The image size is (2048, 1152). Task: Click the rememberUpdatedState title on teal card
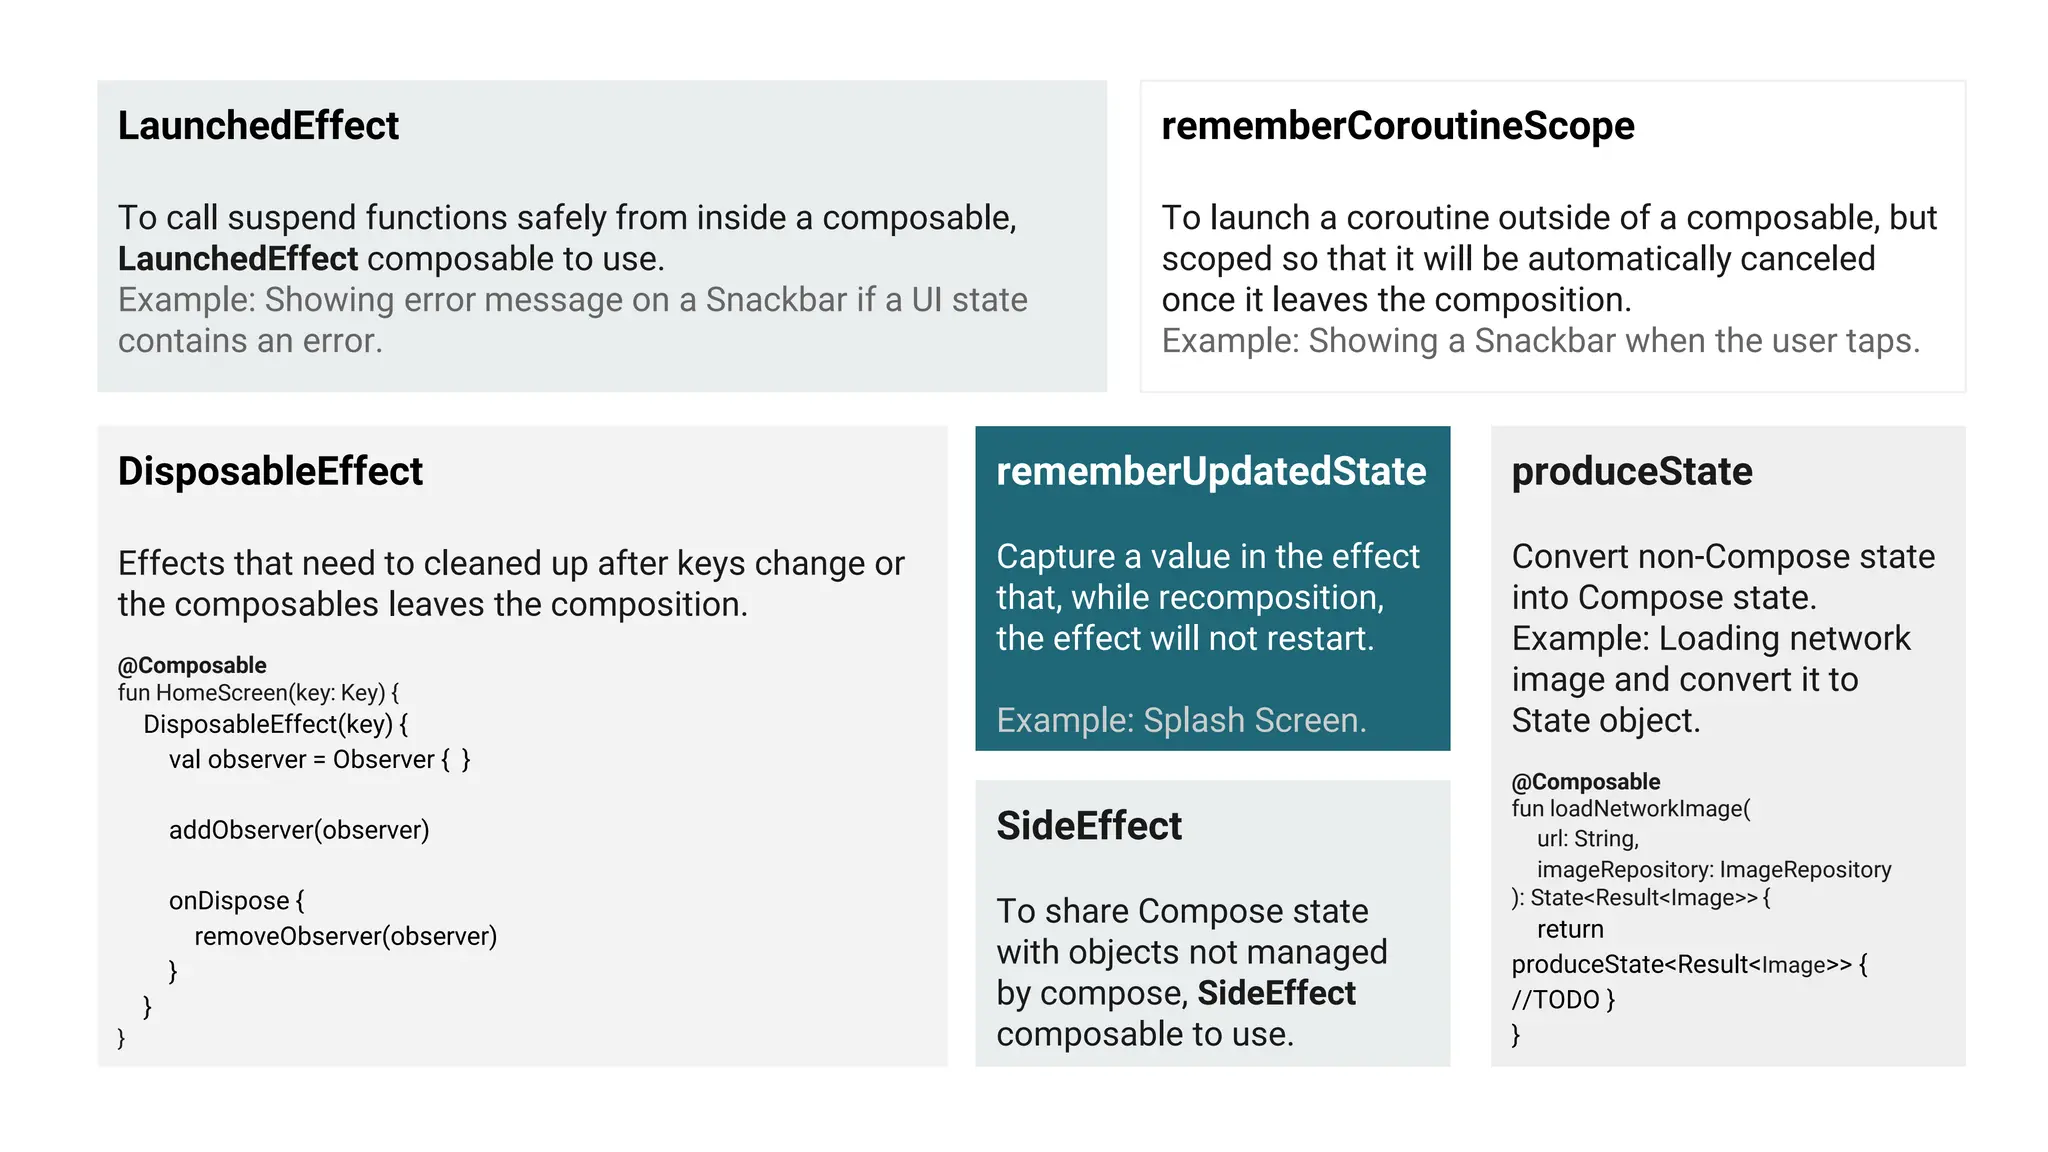coord(1211,471)
